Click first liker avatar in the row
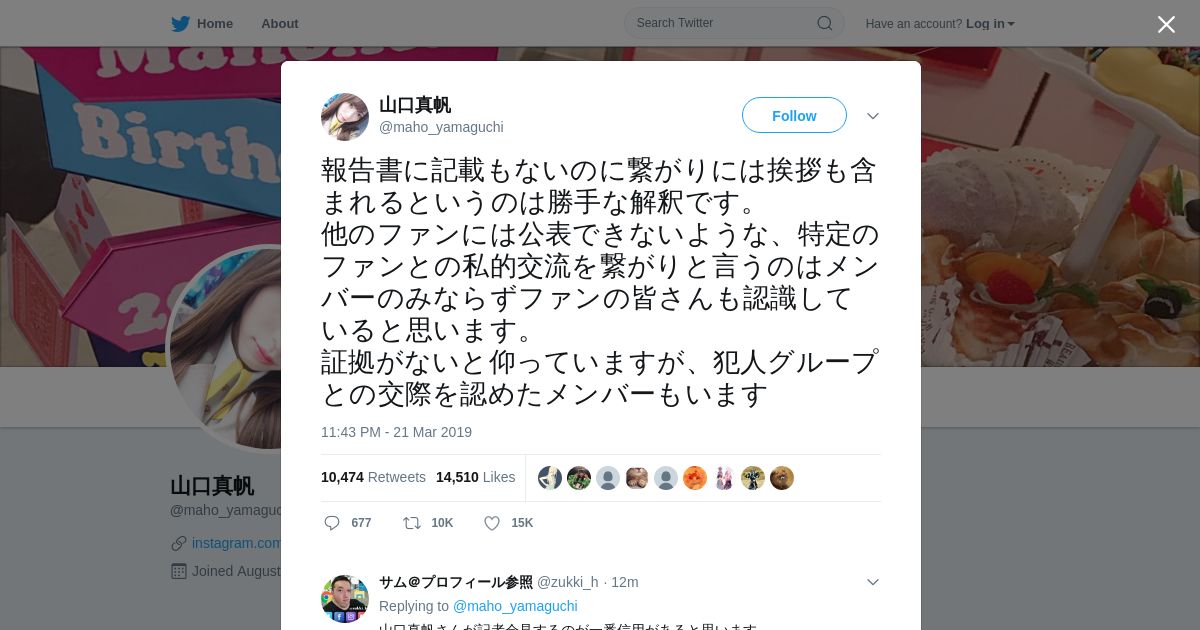 point(550,478)
